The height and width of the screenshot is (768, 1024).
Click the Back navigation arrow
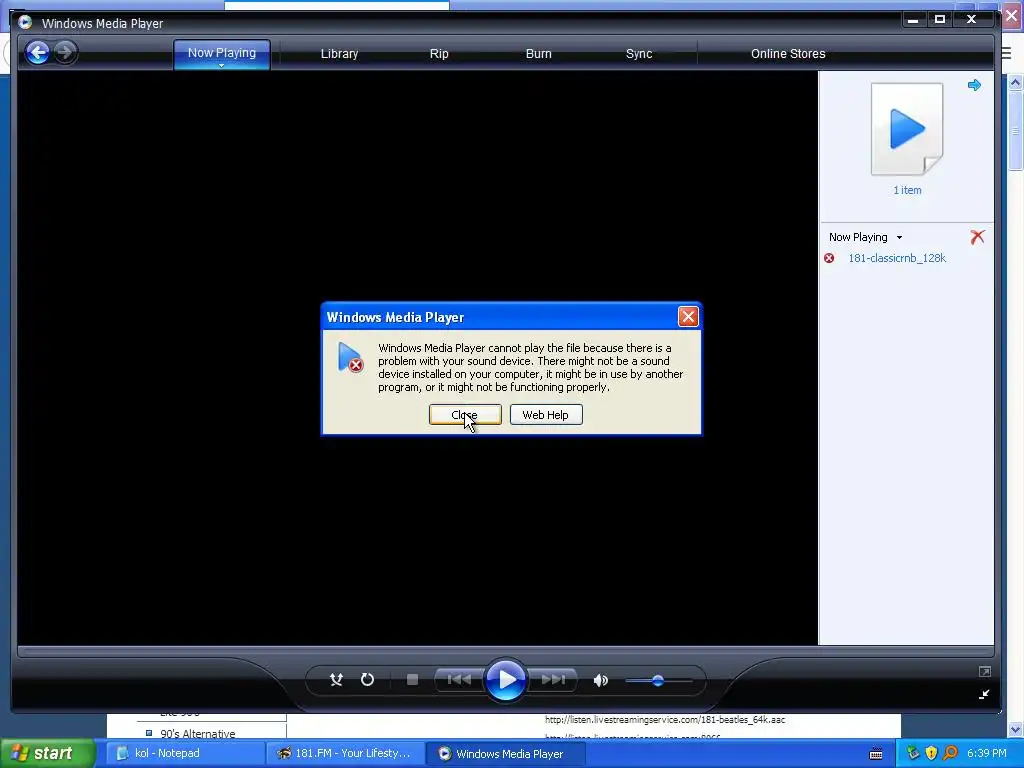(x=37, y=52)
